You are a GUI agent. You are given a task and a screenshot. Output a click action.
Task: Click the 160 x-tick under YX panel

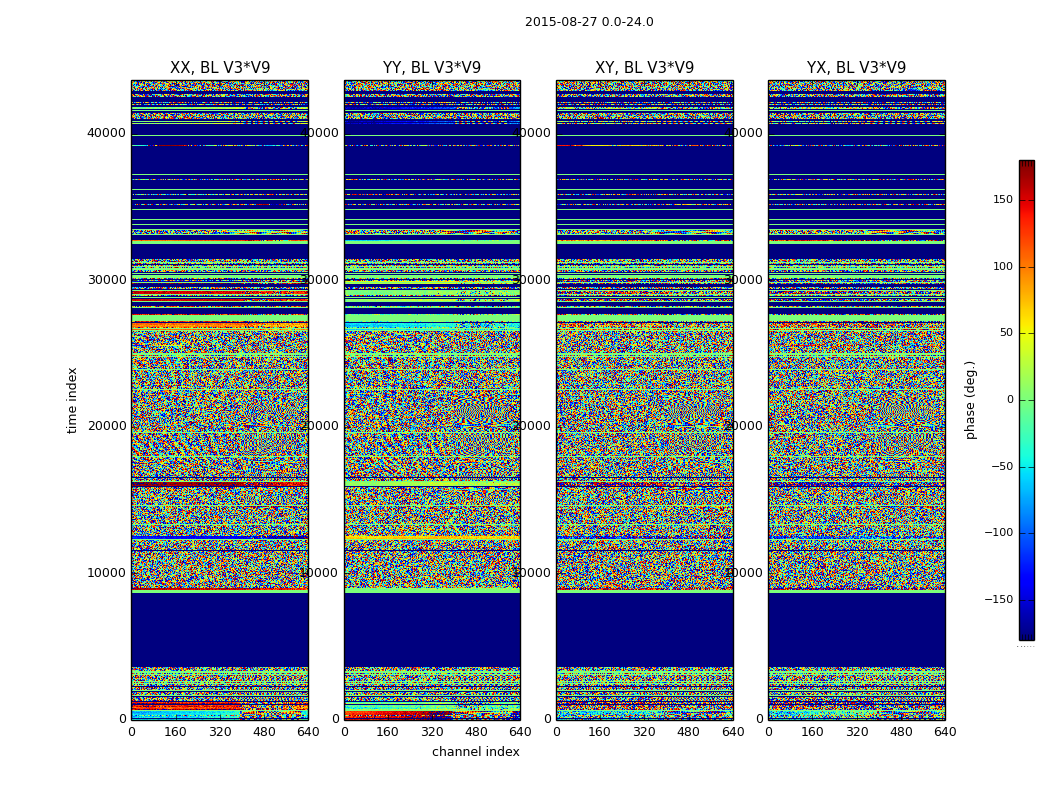click(812, 732)
